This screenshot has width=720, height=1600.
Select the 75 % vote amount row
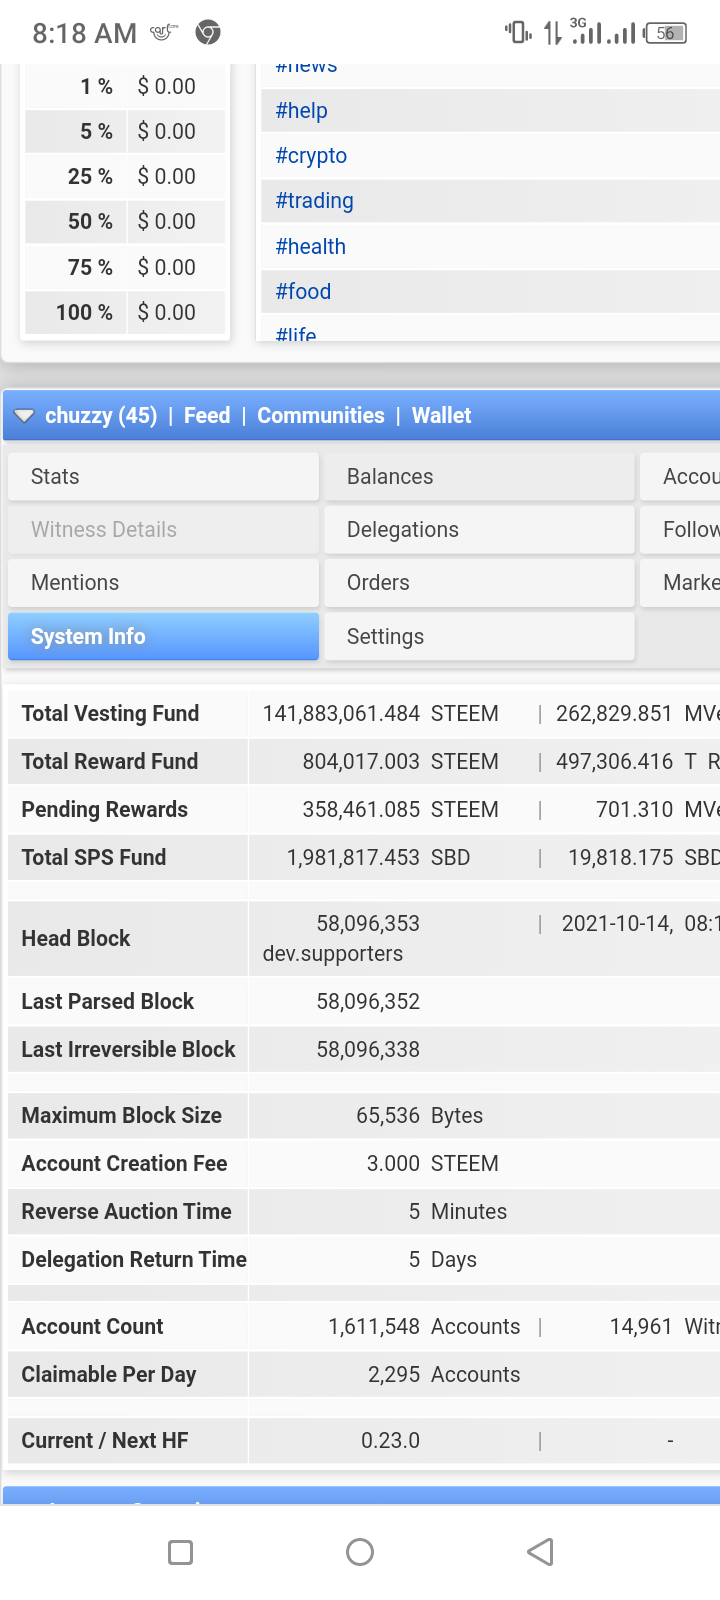point(125,268)
